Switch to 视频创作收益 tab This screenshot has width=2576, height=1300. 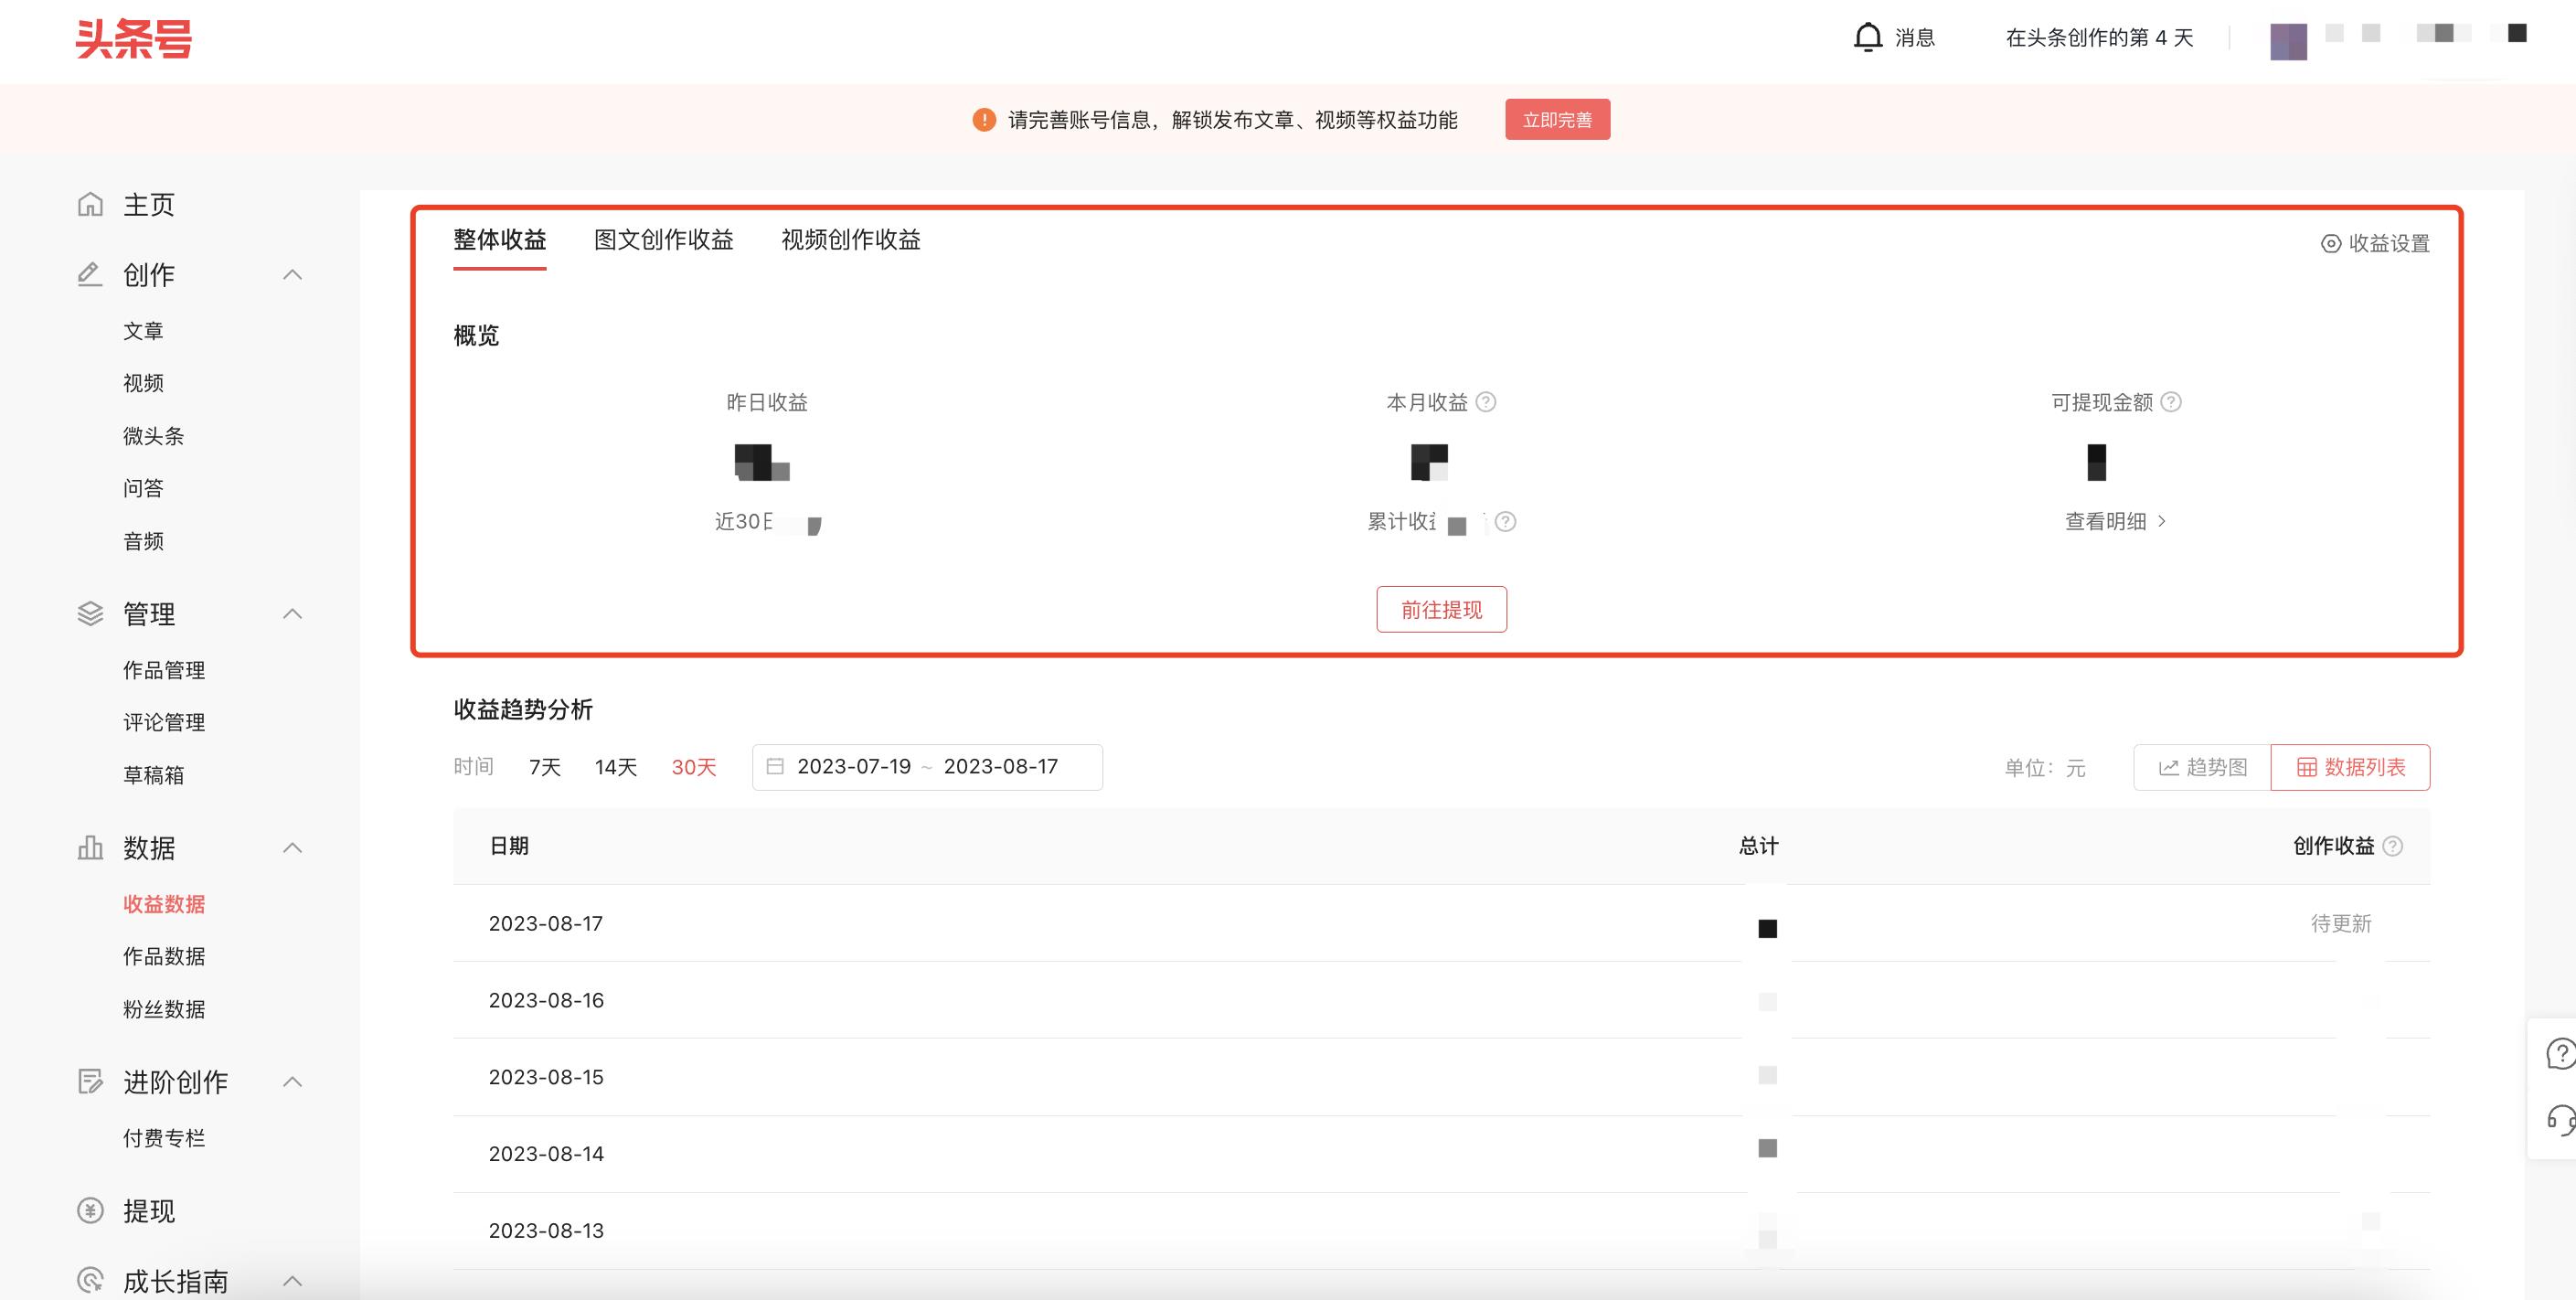[850, 240]
